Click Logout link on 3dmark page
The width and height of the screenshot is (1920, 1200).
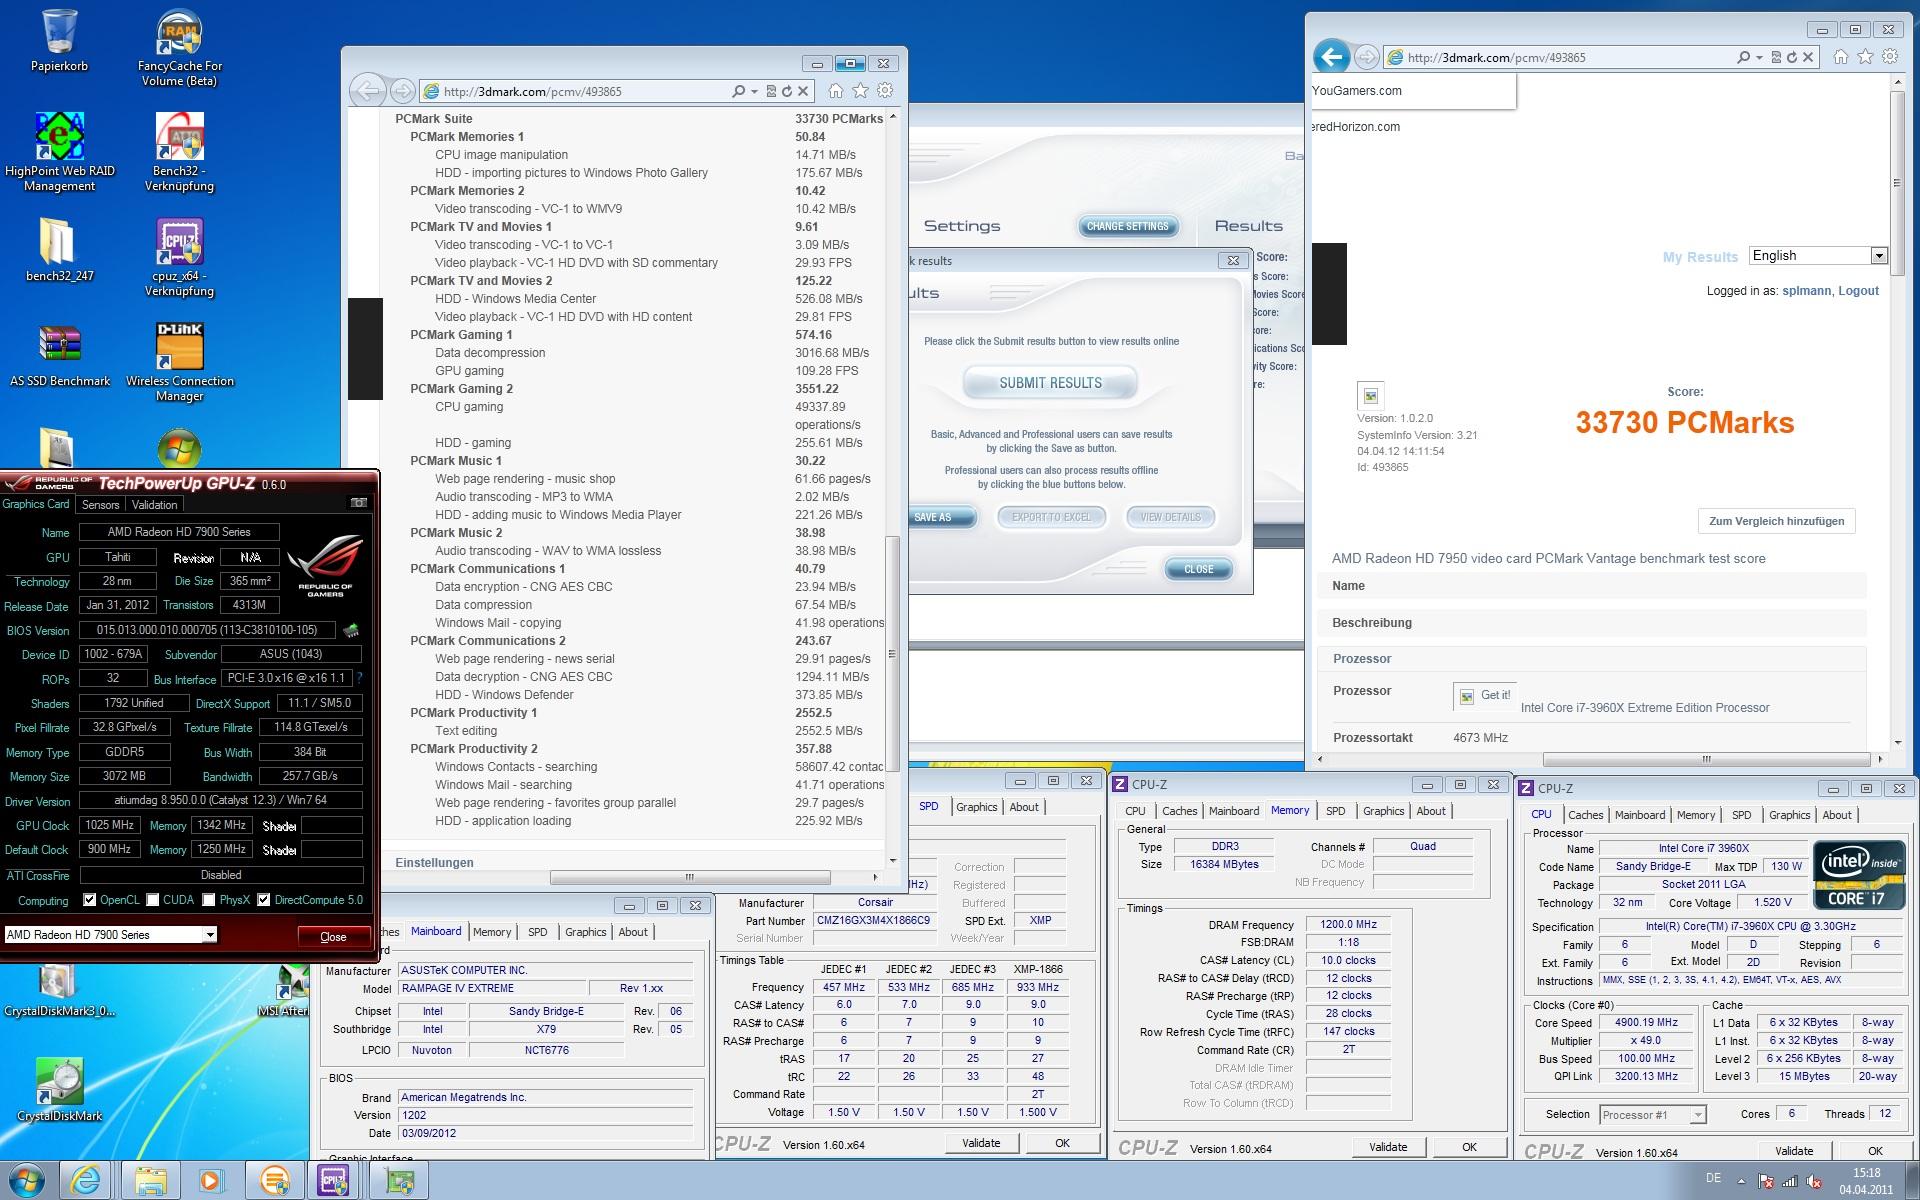[x=1858, y=291]
